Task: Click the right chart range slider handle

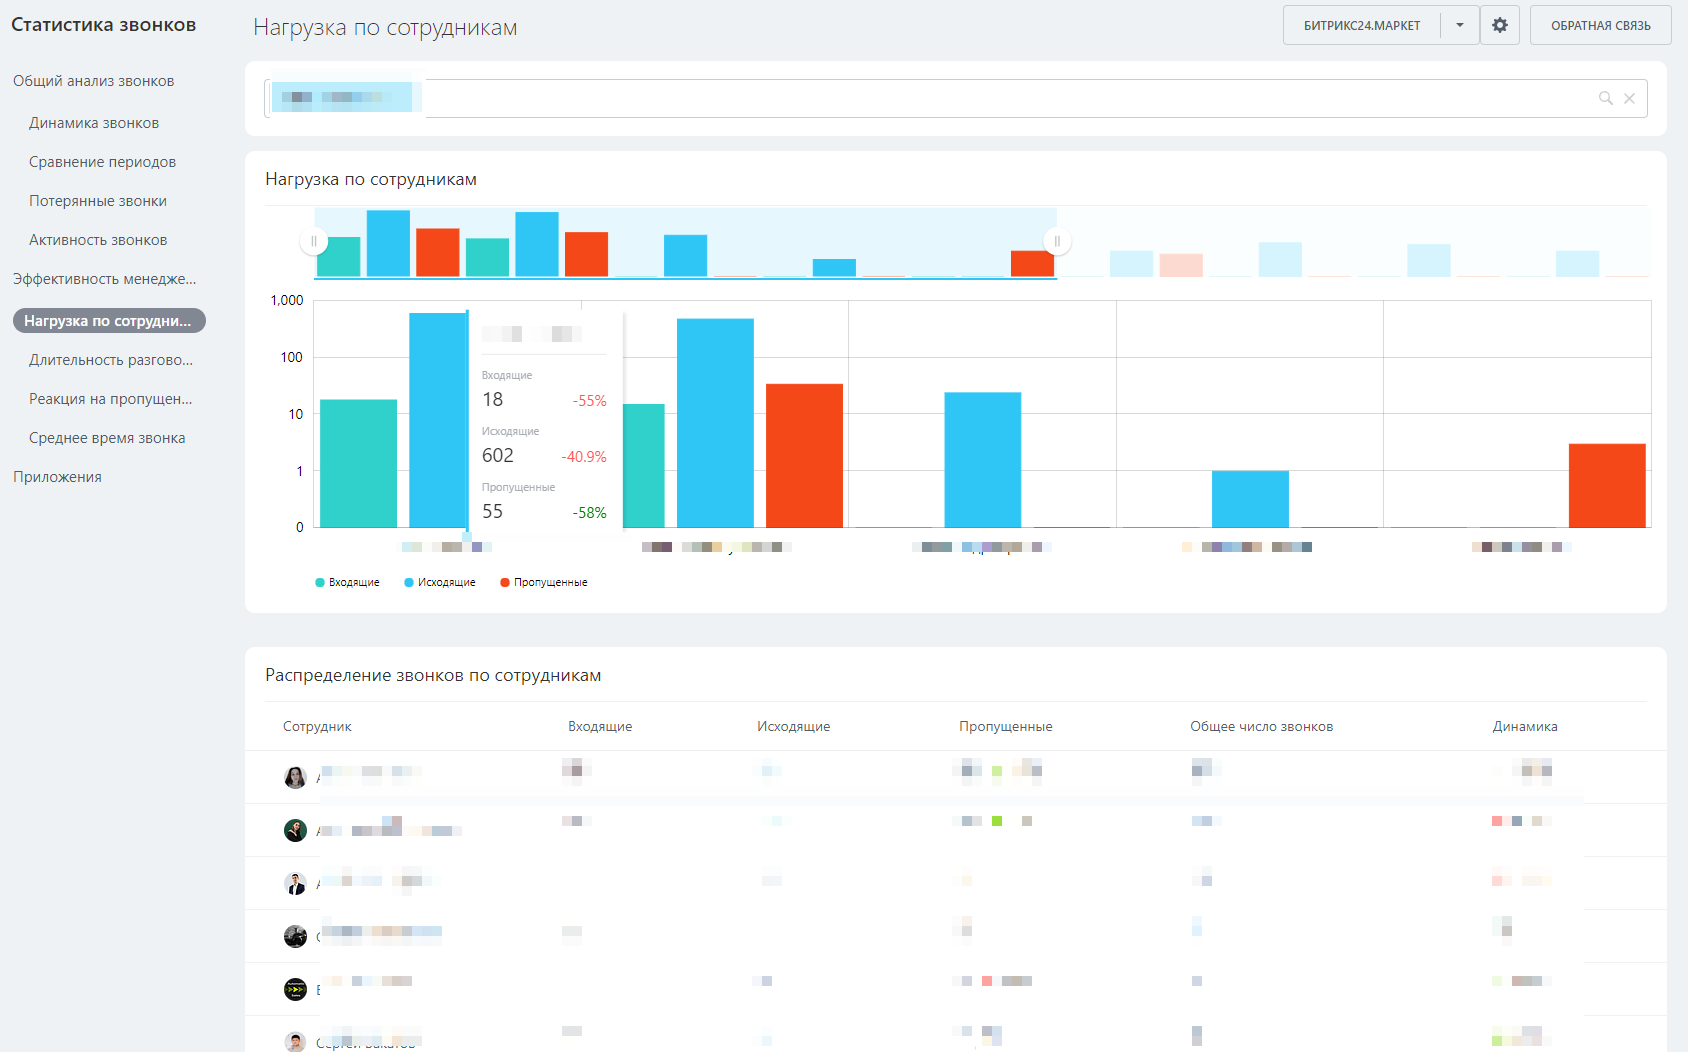Action: [1057, 241]
